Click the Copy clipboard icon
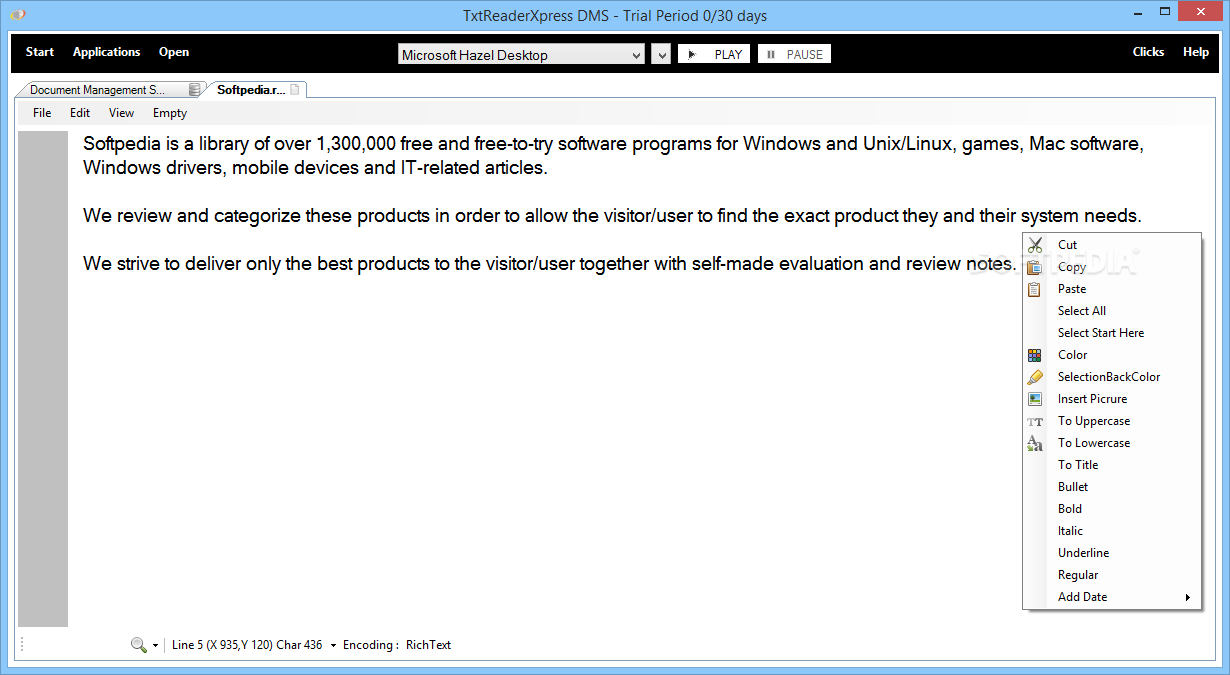This screenshot has height=675, width=1230. pos(1035,267)
